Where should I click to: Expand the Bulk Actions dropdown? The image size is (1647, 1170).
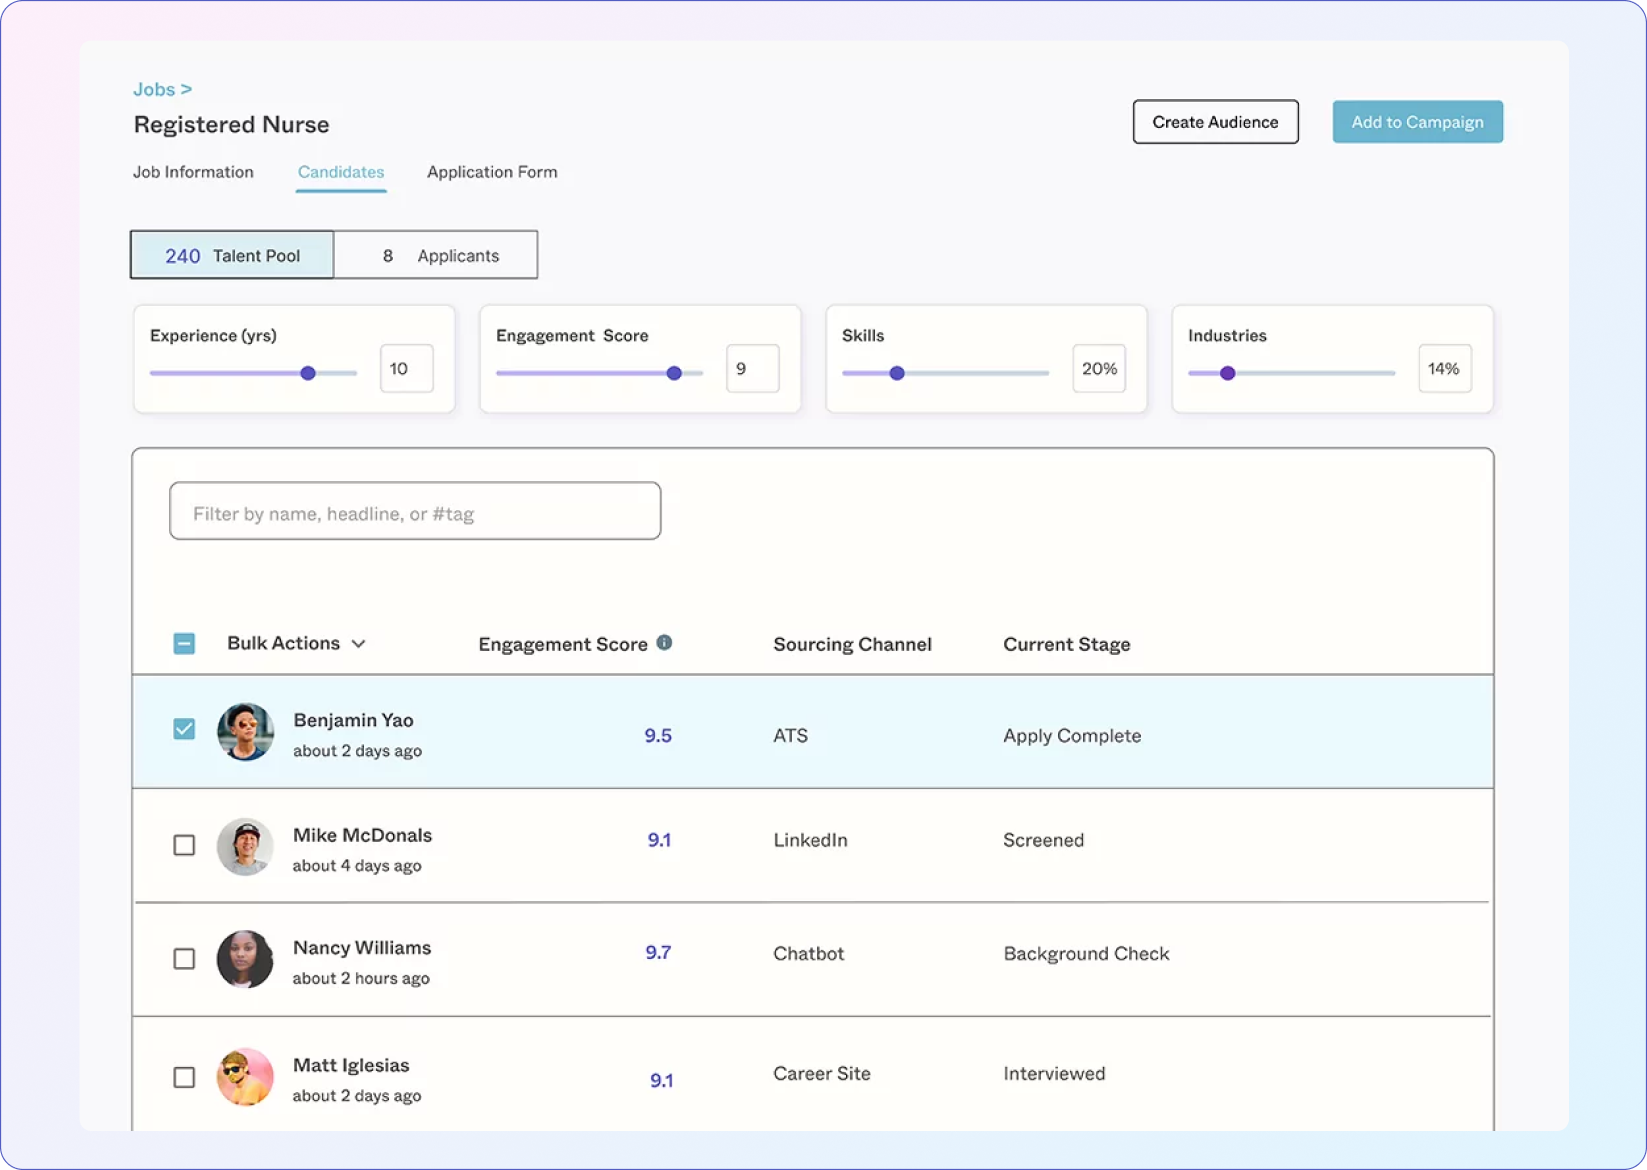(296, 643)
